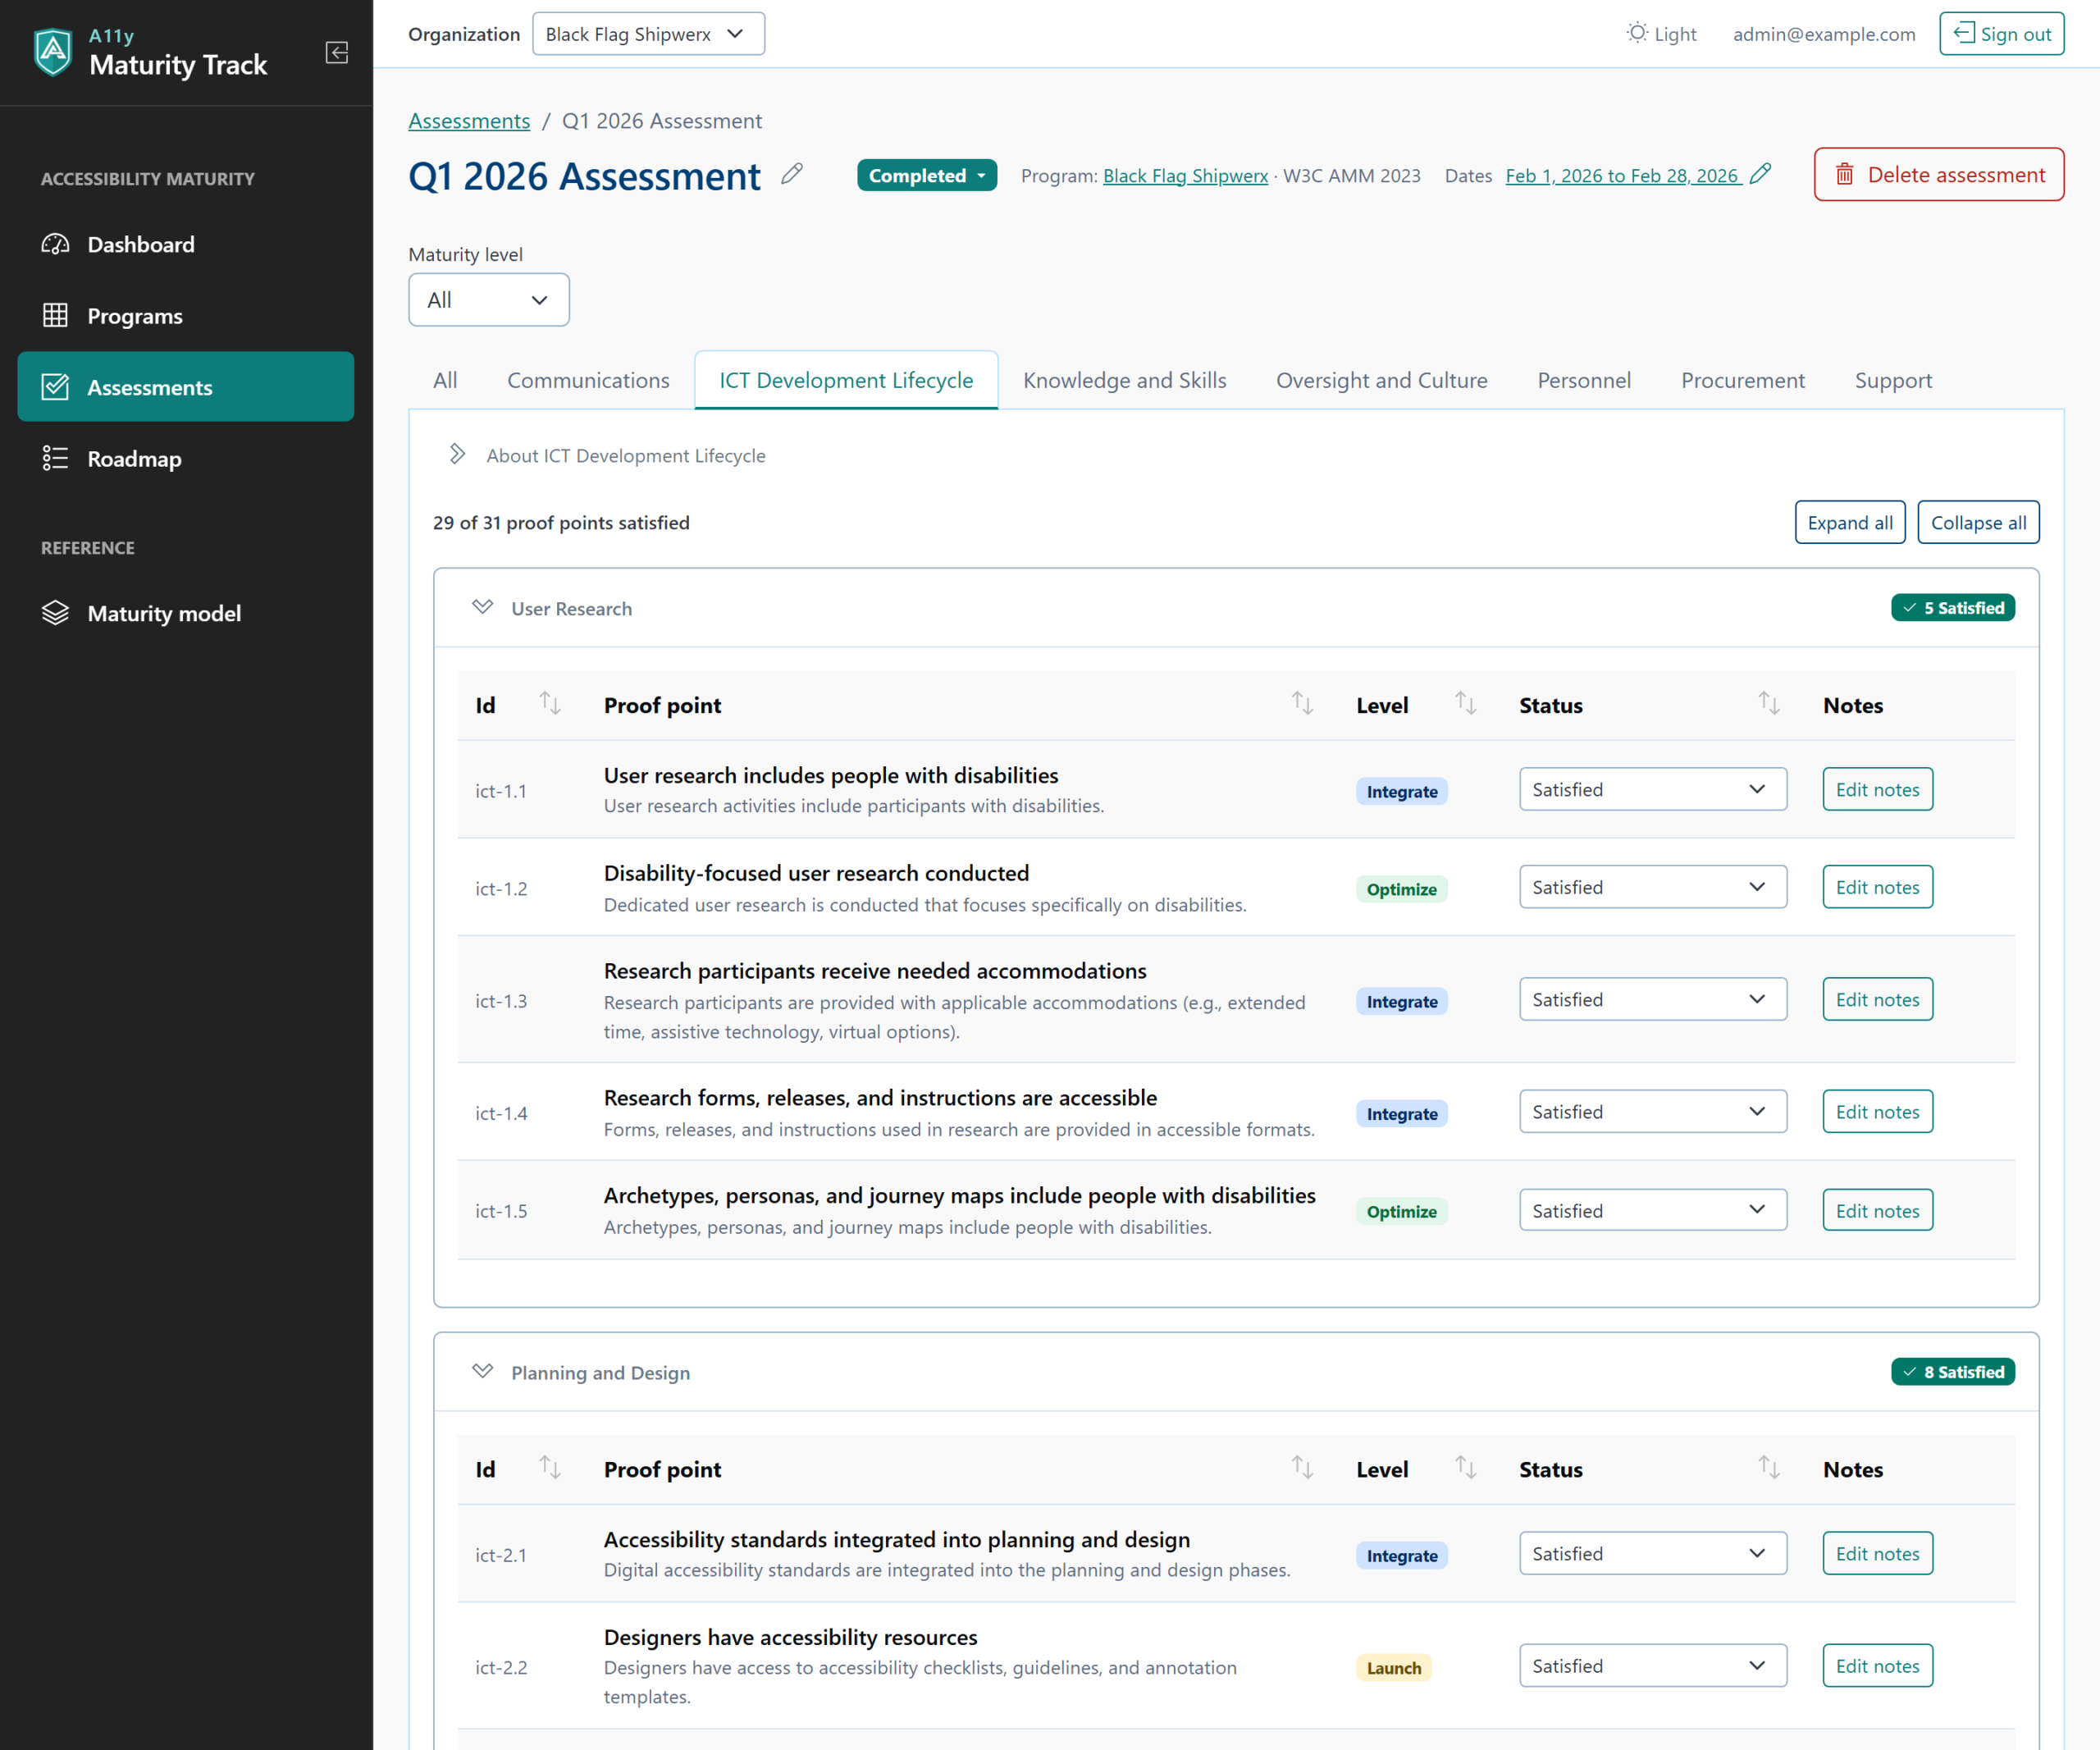Viewport: 2100px width, 1750px height.
Task: Open status dropdown for ict-2.2
Action: click(1653, 1666)
